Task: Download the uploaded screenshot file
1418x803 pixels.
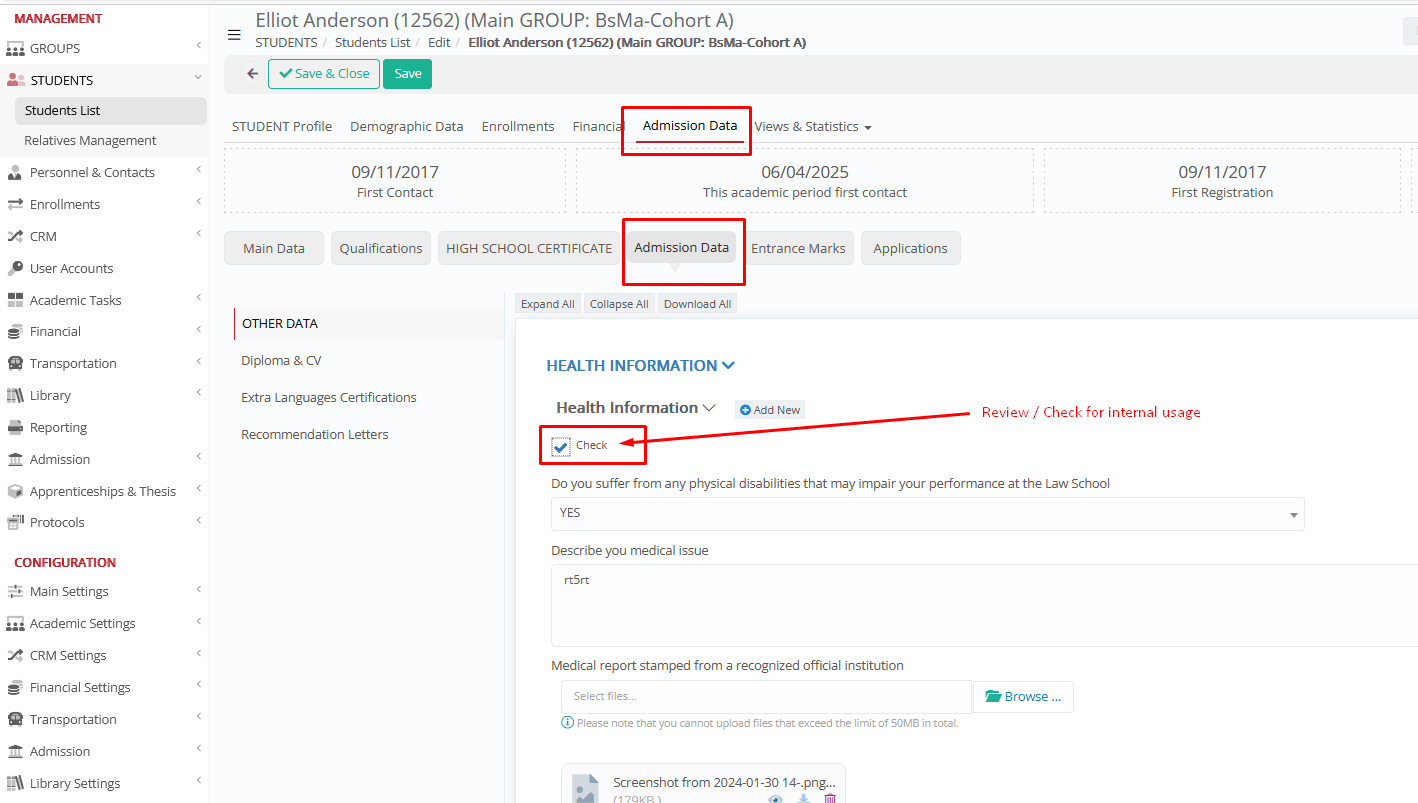Action: [802, 798]
